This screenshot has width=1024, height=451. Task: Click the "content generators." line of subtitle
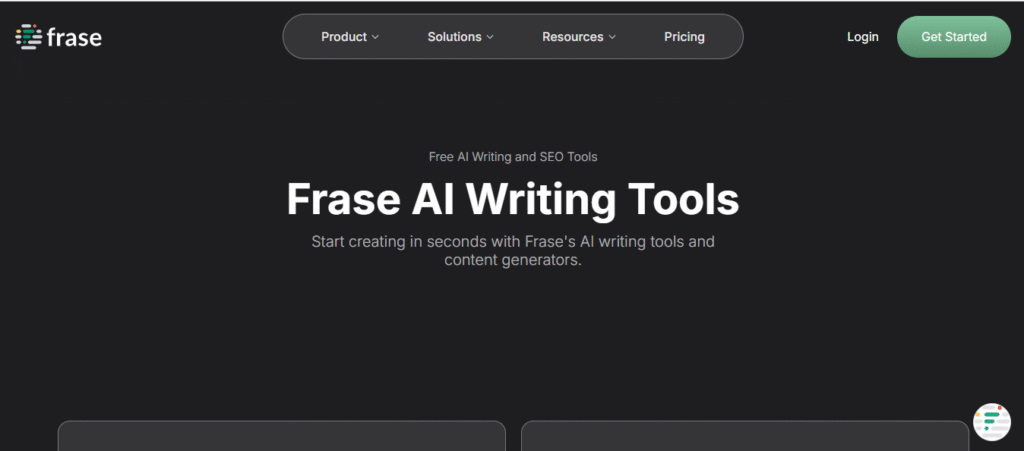click(512, 260)
